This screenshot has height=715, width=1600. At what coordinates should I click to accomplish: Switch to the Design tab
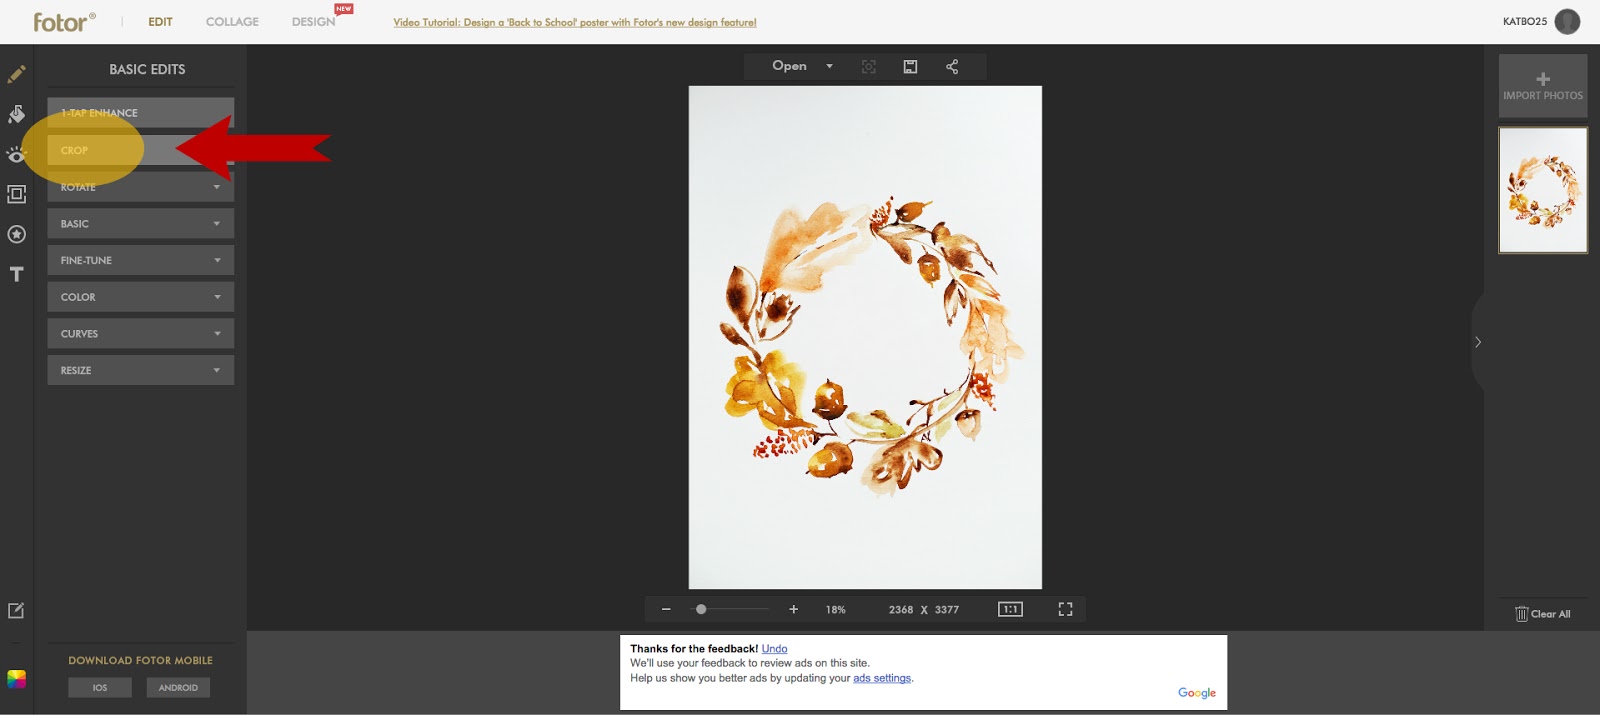tap(314, 22)
